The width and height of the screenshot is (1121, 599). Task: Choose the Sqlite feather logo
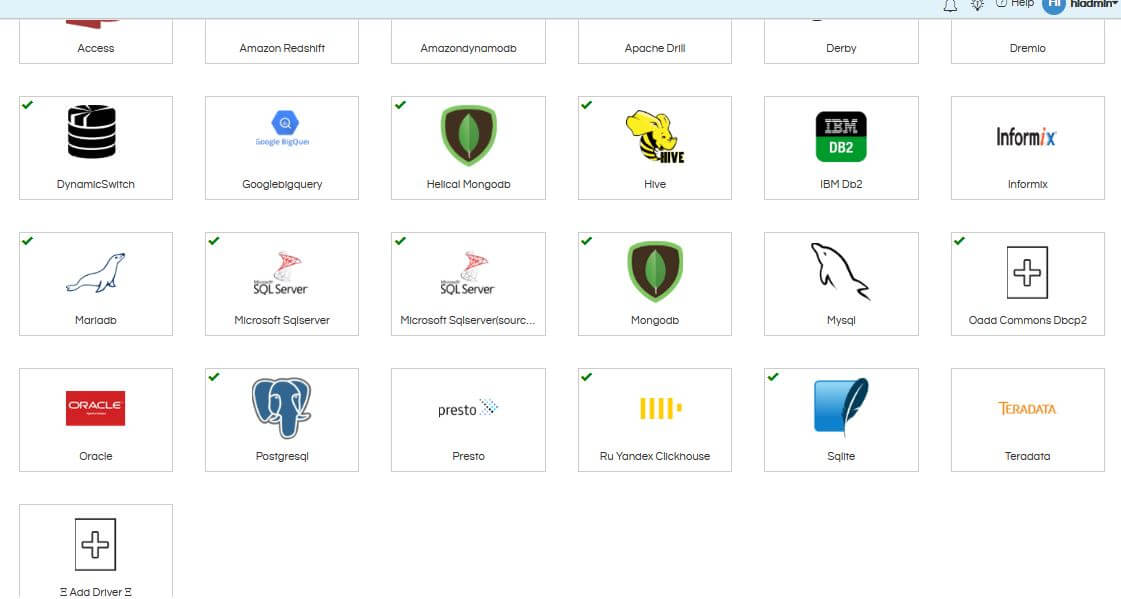[841, 406]
